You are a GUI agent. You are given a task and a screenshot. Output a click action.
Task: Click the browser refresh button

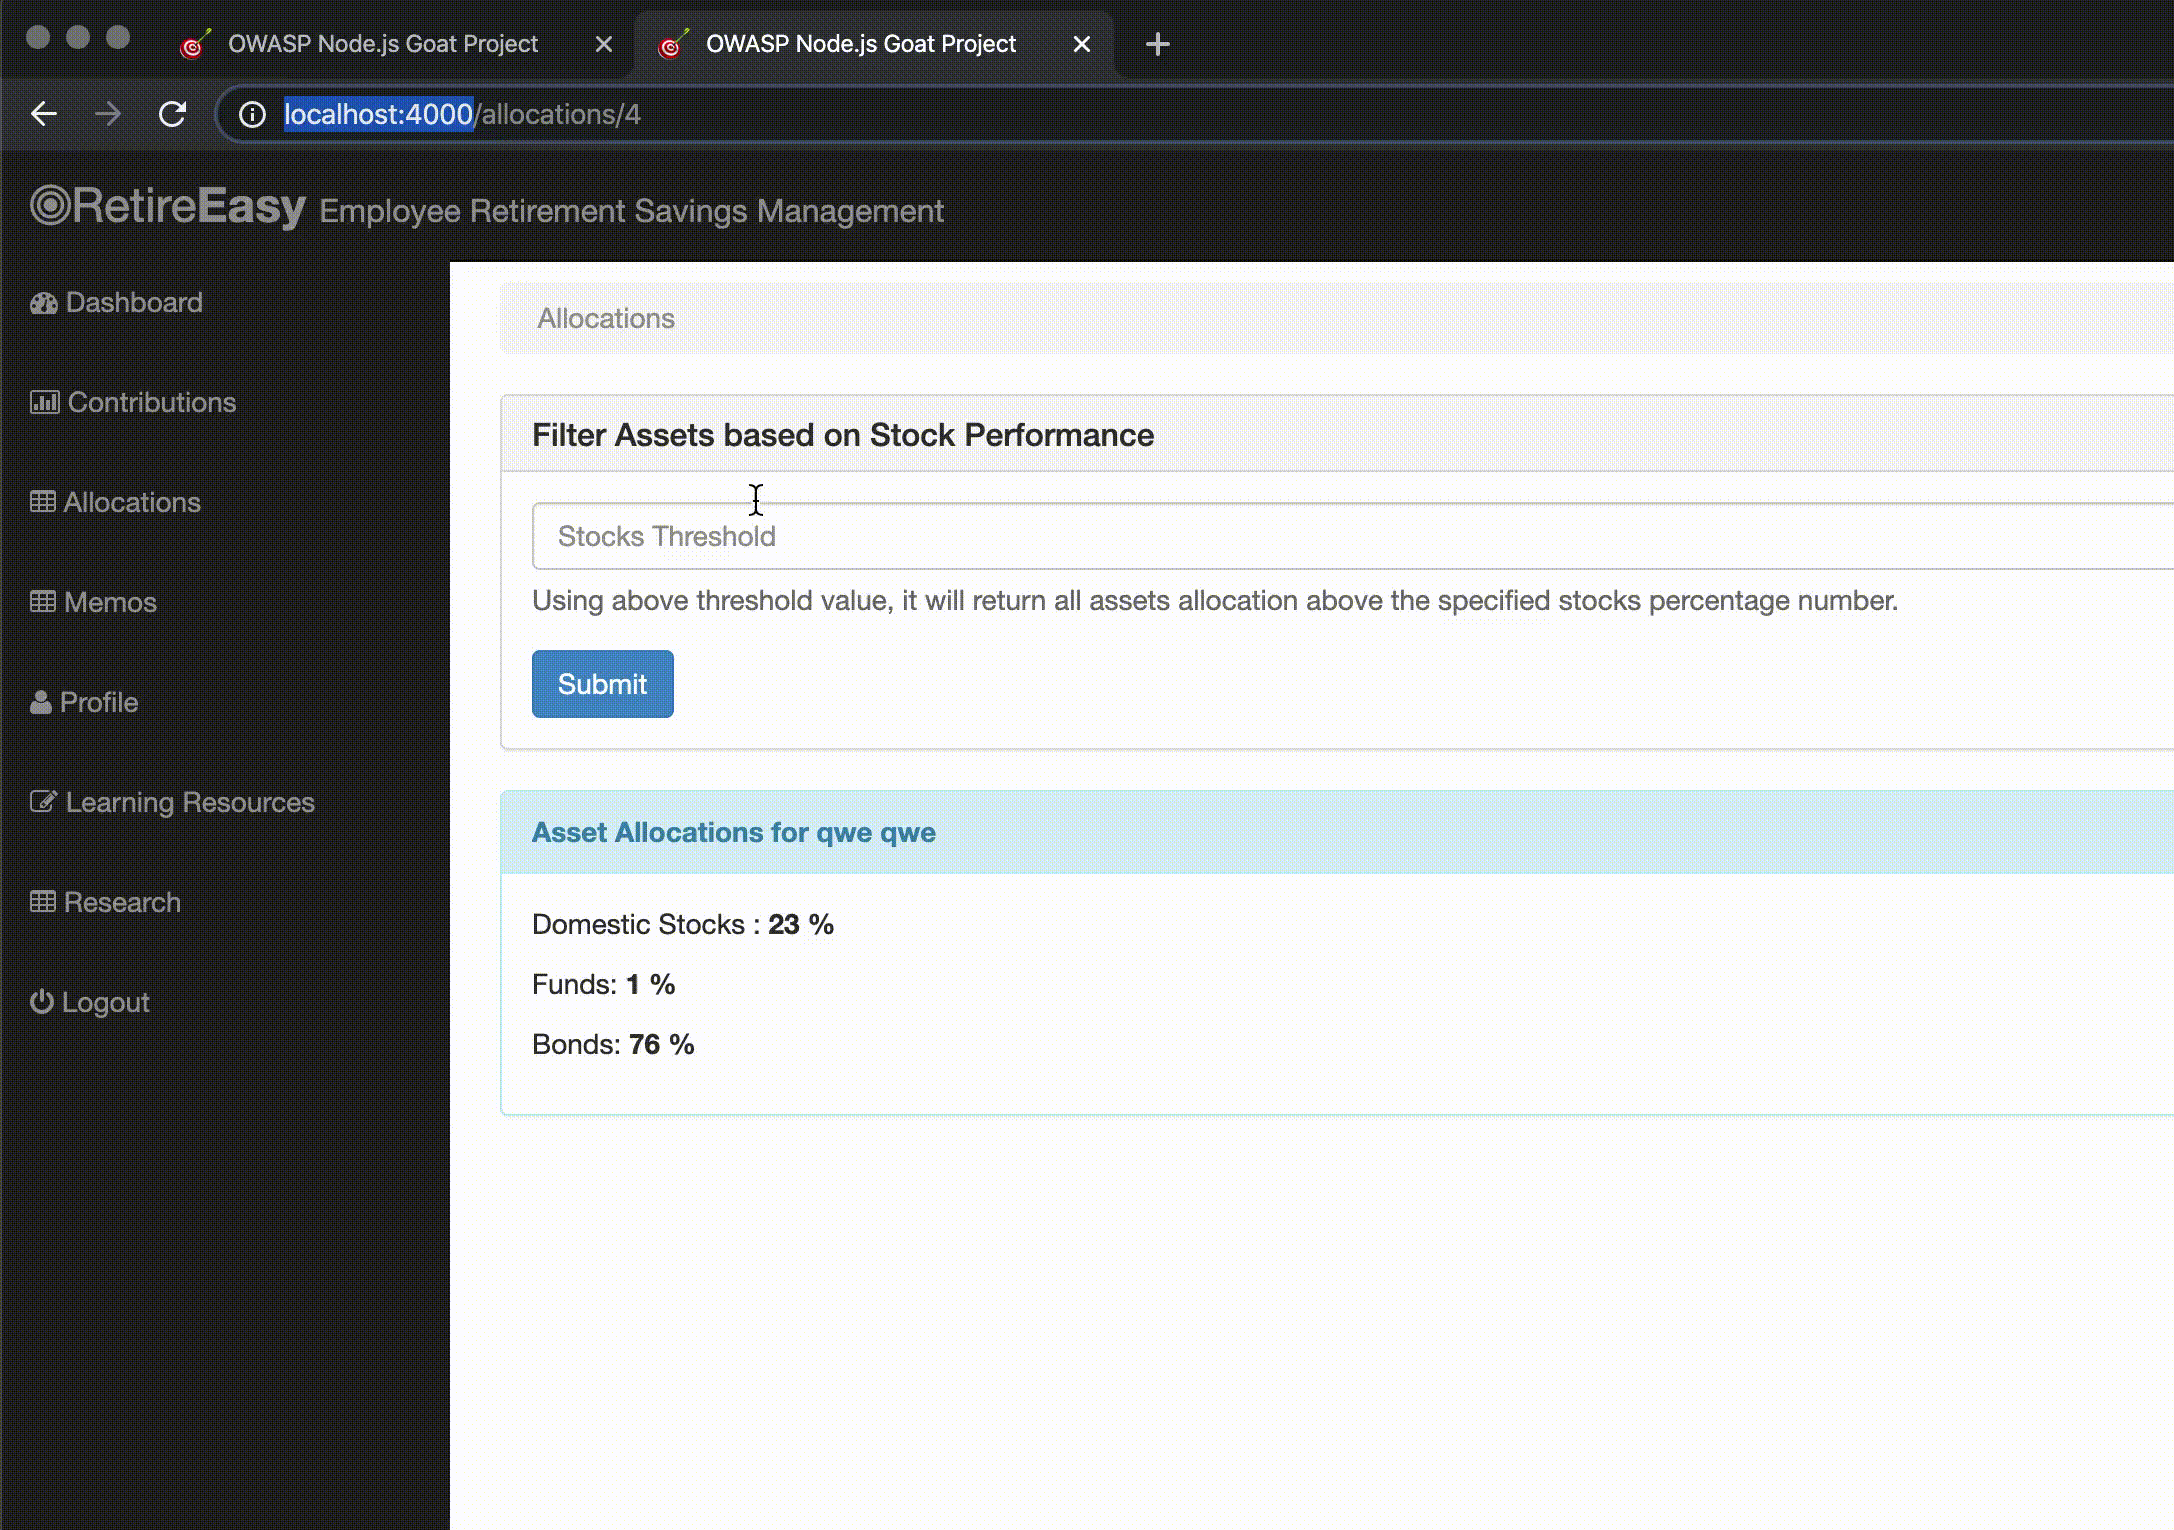coord(174,113)
